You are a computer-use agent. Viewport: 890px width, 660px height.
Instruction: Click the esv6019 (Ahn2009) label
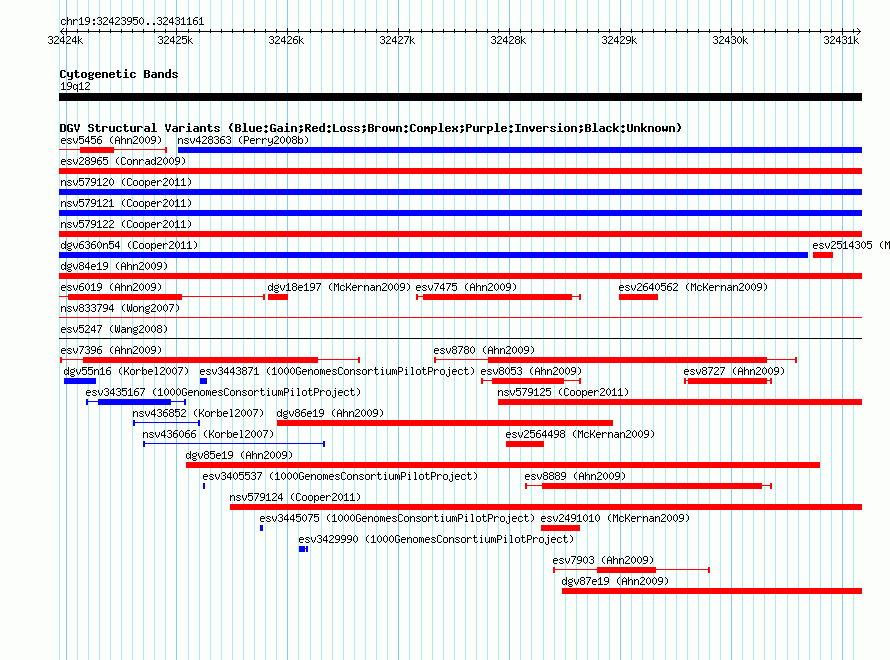[x=111, y=287]
